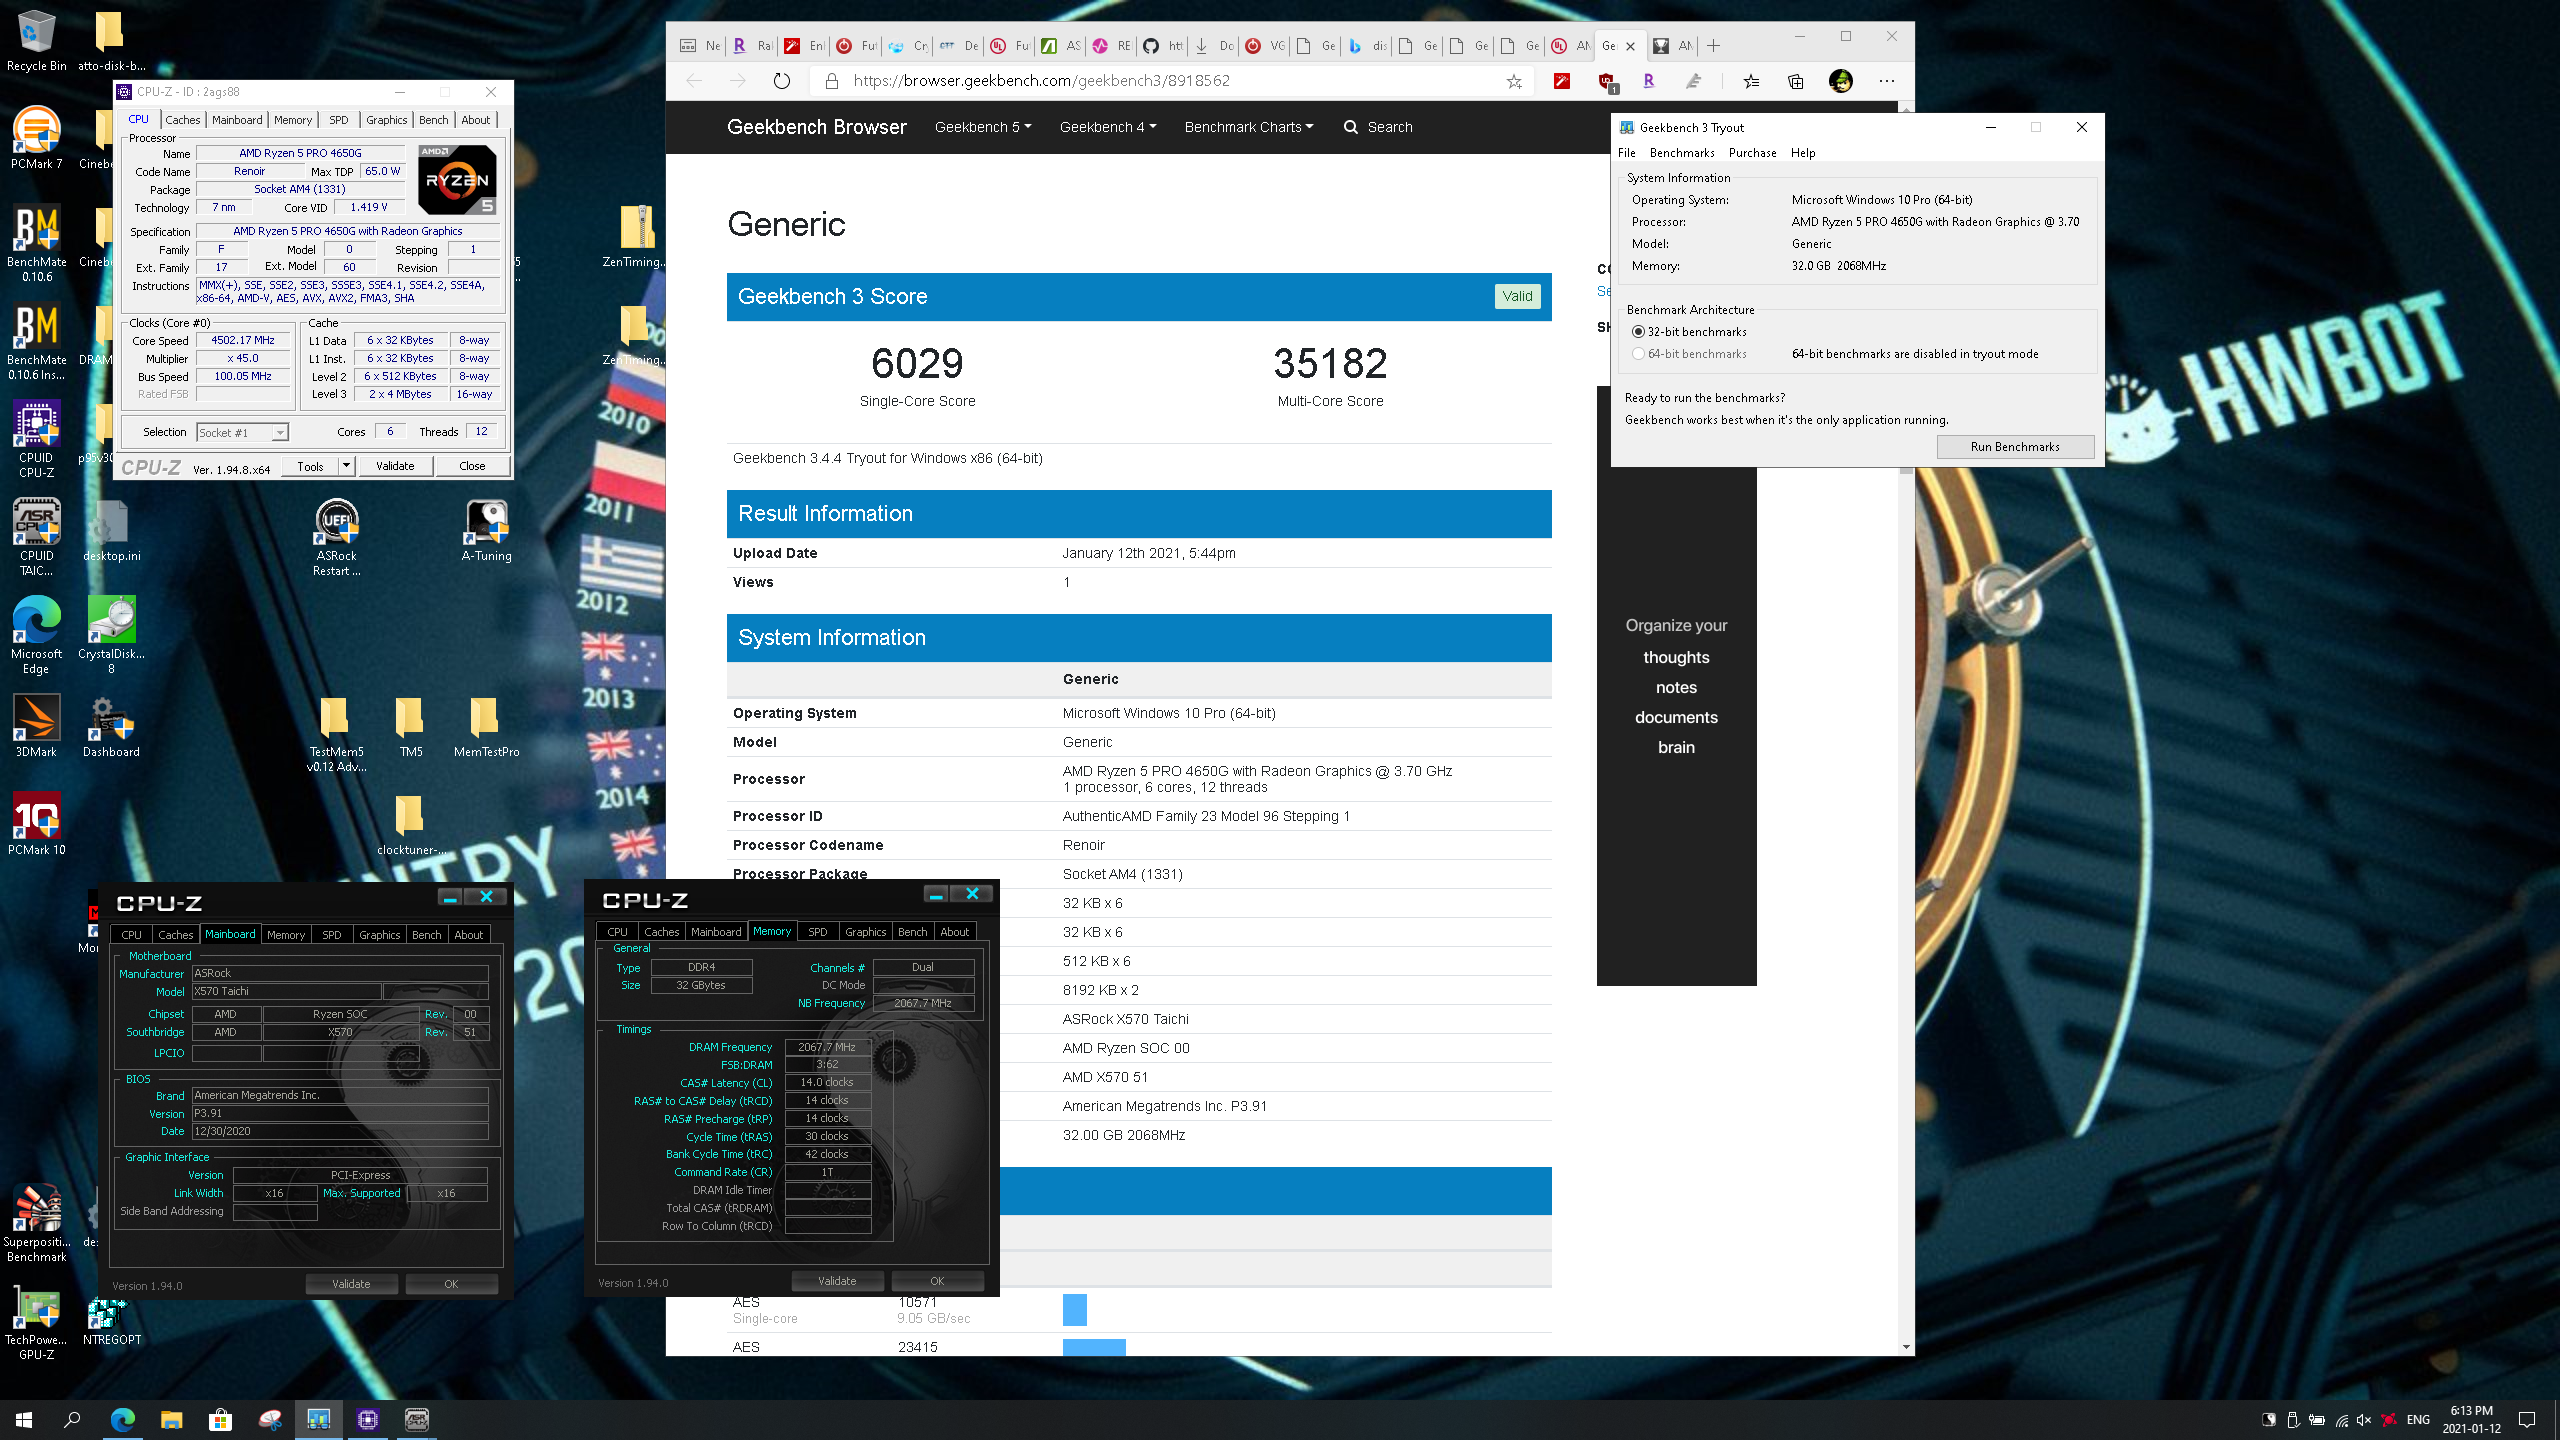
Task: Switch to Caches tab in CPU-Z ID window
Action: click(x=183, y=120)
